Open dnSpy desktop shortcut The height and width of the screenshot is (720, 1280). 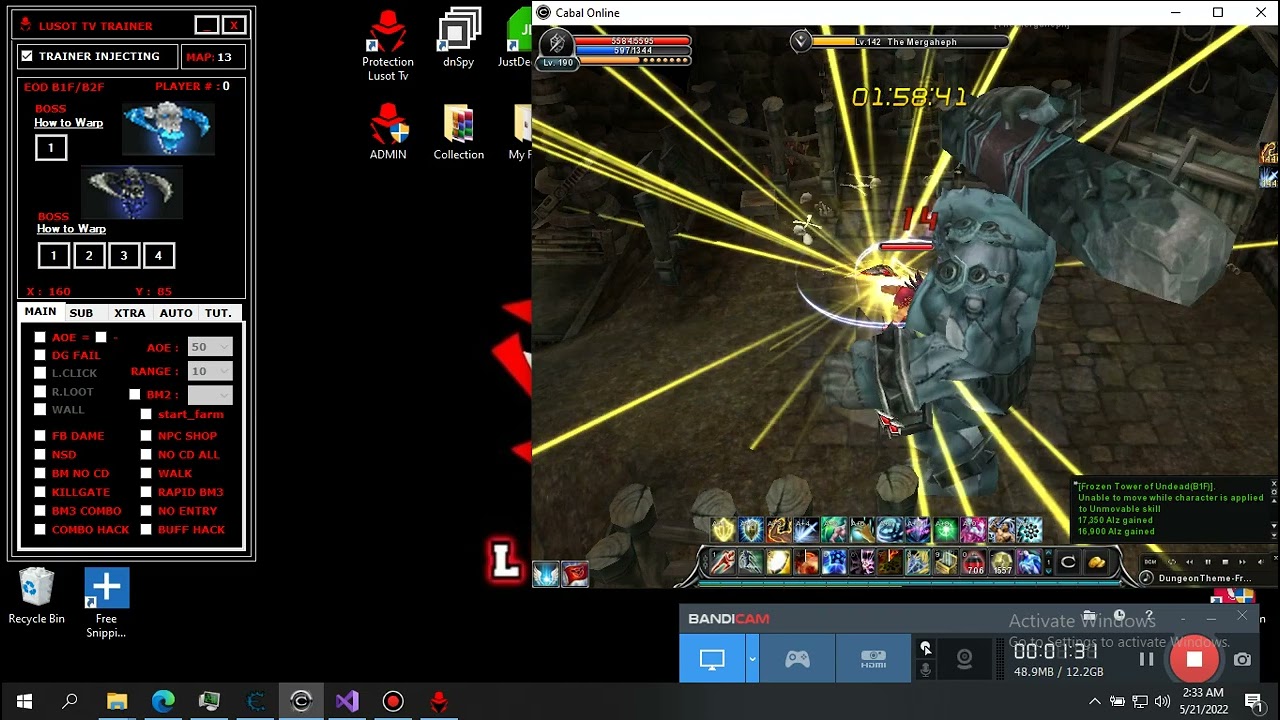(x=458, y=40)
